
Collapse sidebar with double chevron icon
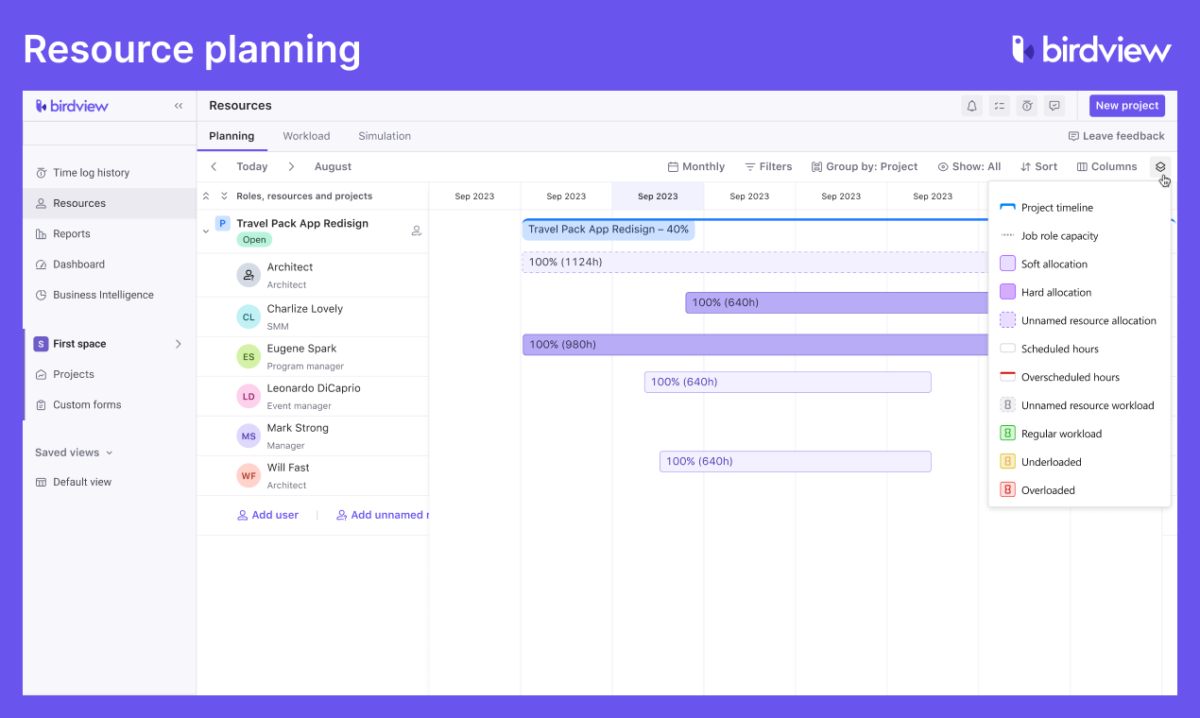coord(179,106)
